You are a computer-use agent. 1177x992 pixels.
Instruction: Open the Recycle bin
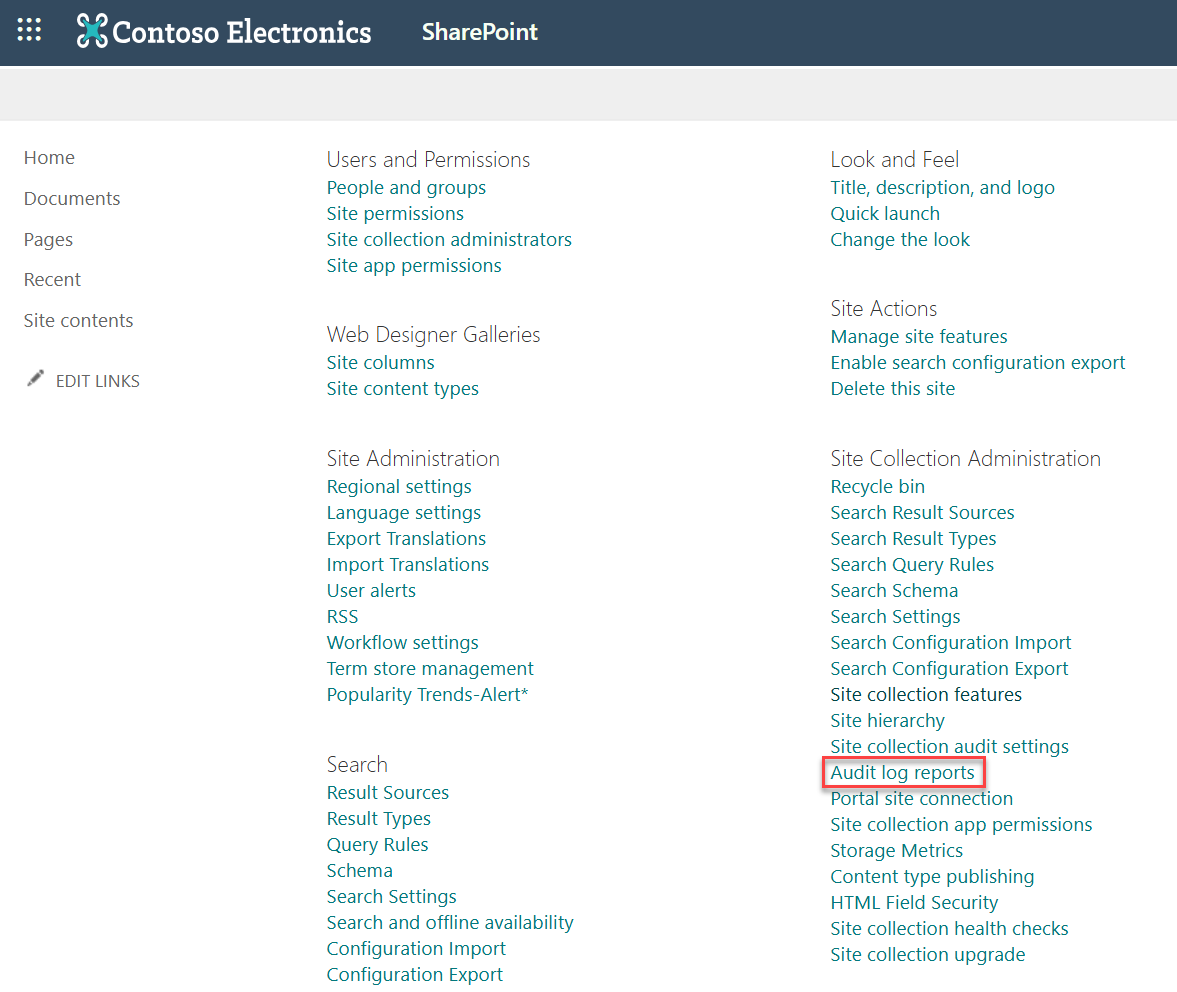(877, 486)
